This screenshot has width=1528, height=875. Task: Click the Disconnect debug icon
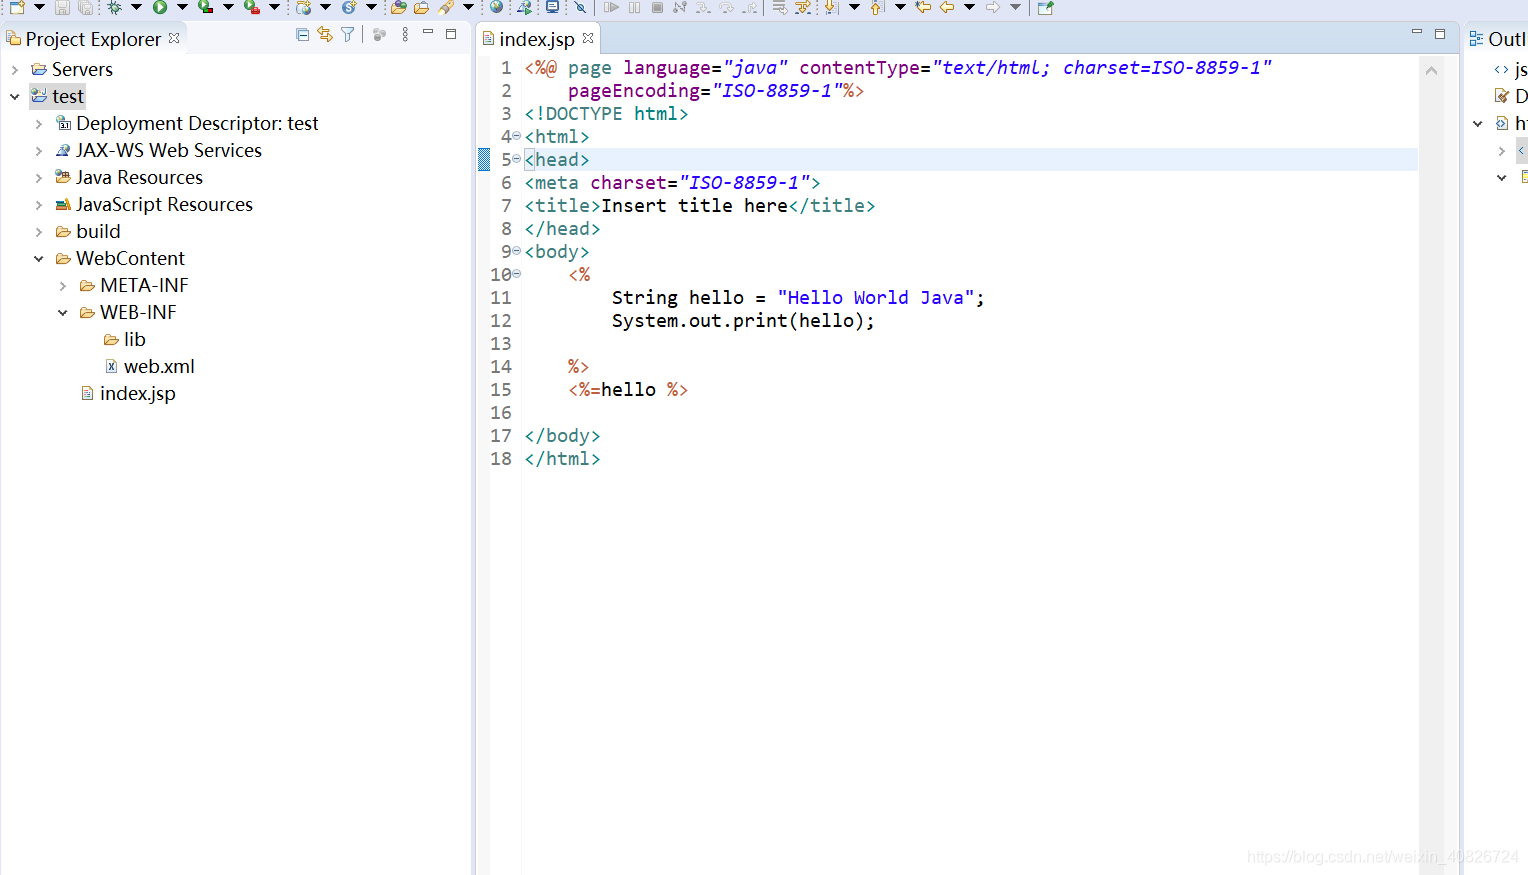[x=680, y=7]
